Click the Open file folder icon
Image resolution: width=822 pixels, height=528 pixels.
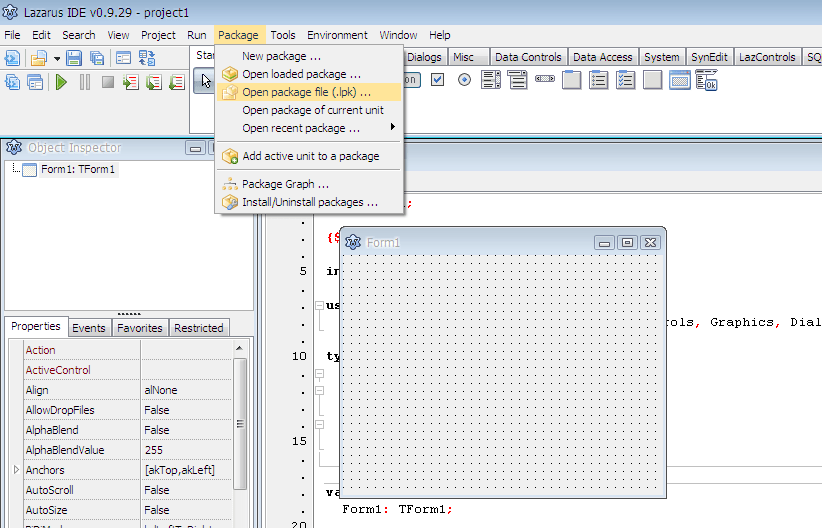click(38, 58)
